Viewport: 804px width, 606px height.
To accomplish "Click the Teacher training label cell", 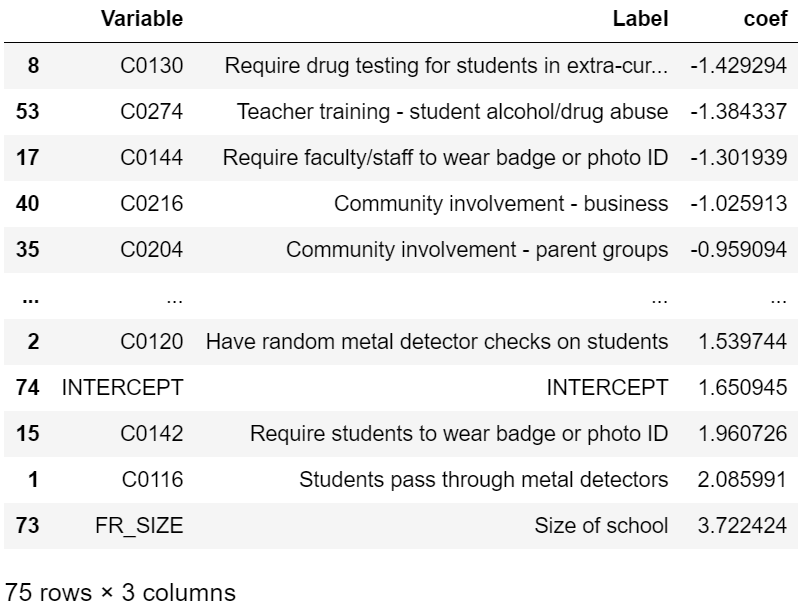I will pyautogui.click(x=452, y=111).
